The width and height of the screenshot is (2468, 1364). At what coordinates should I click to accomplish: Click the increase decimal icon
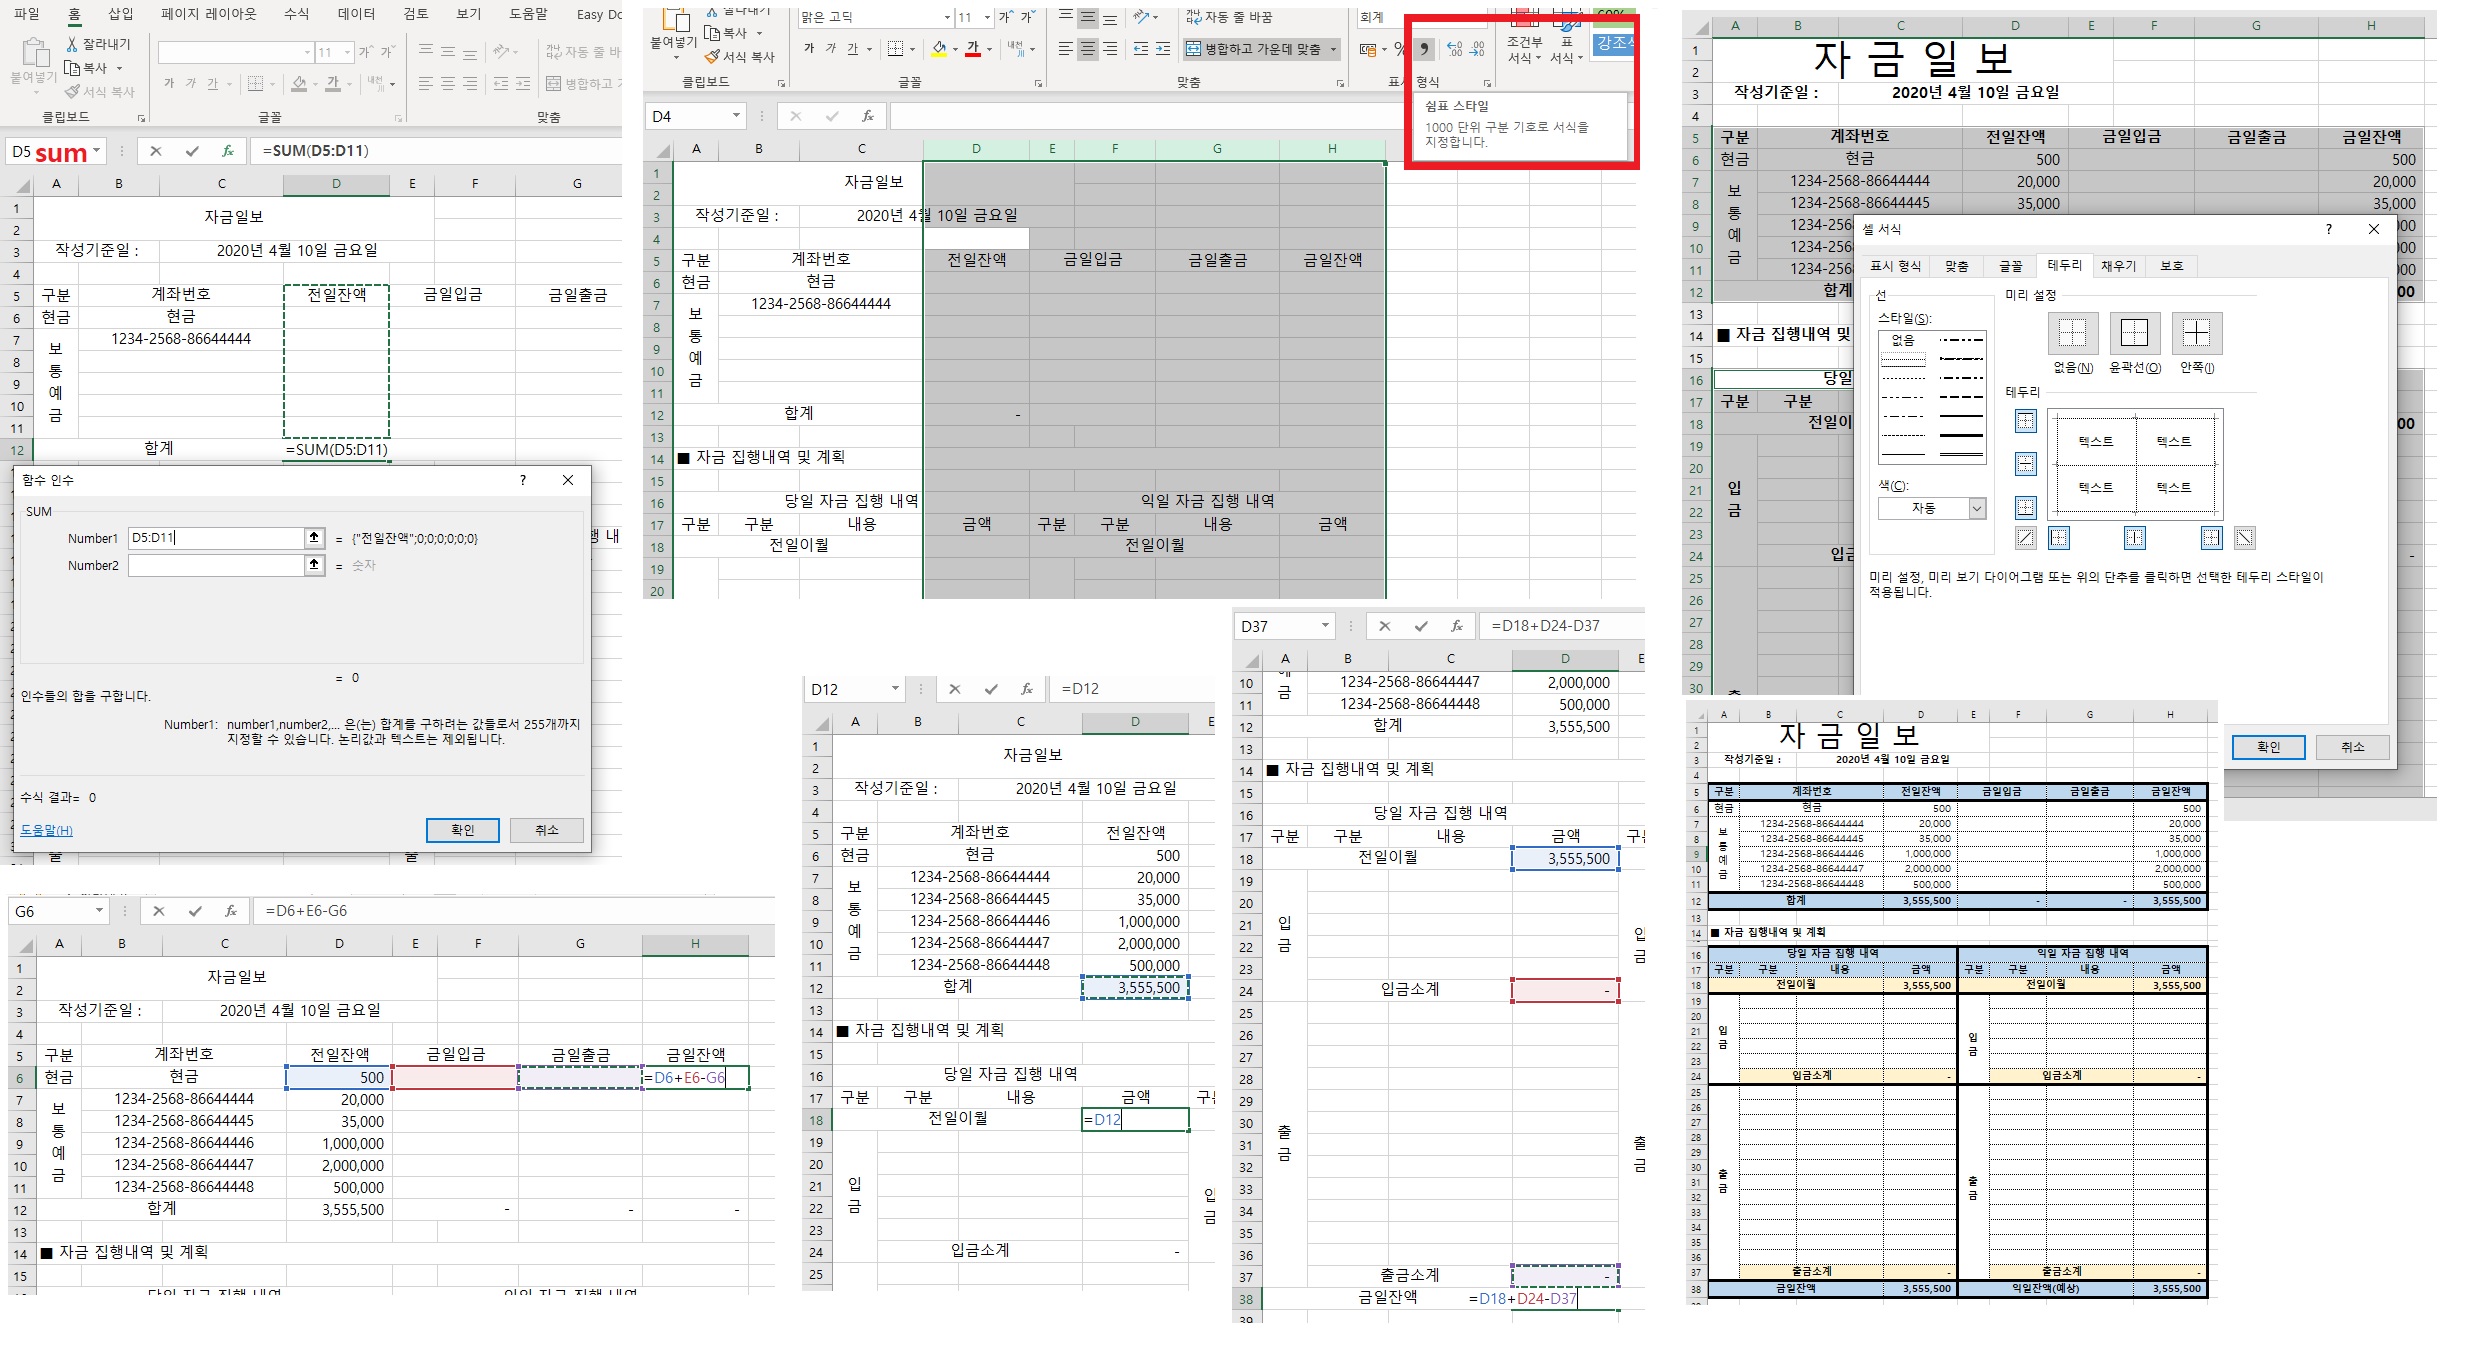click(1454, 49)
